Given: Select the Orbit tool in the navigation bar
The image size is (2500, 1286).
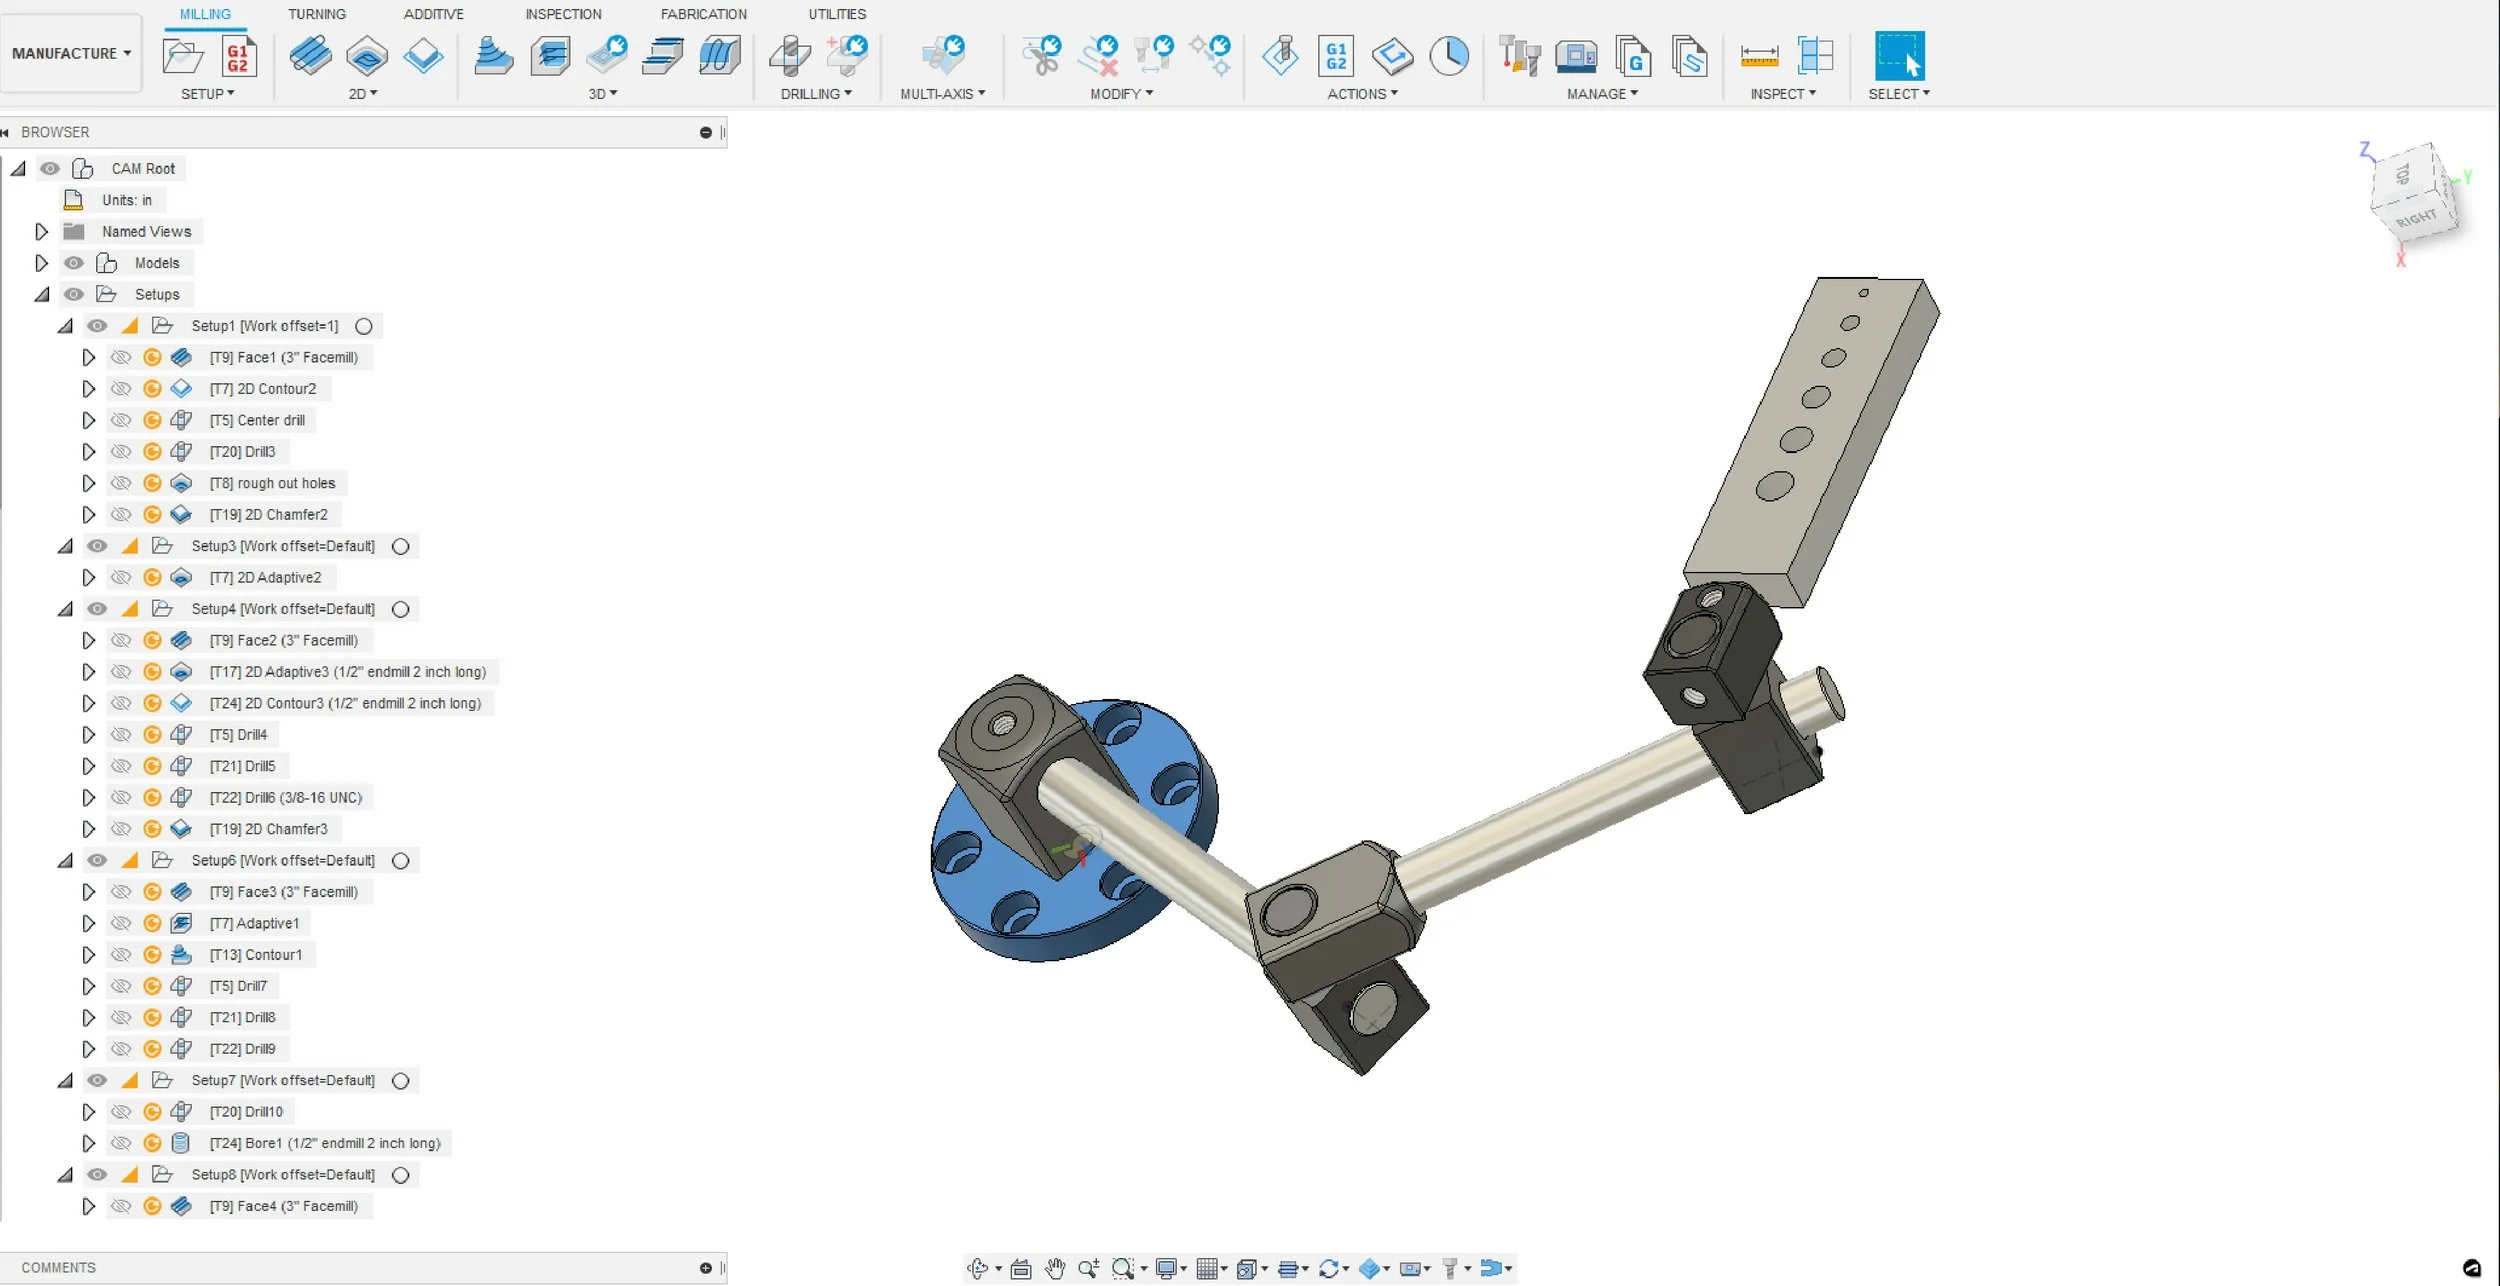Looking at the screenshot, I should [977, 1268].
